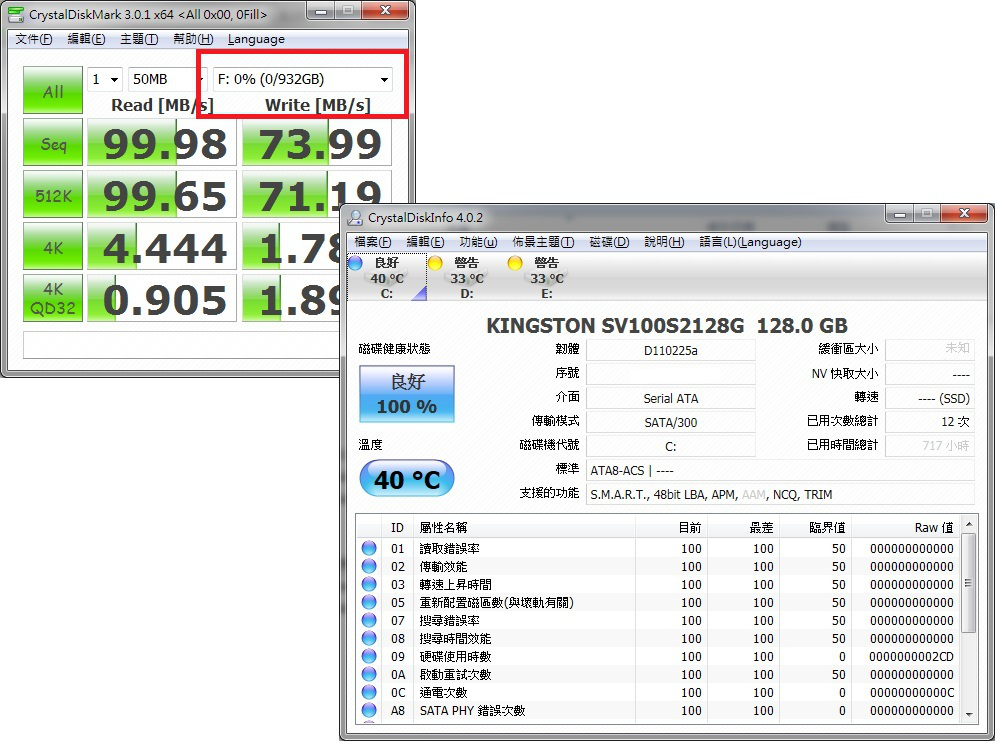The image size is (1000, 750).
Task: Click the 4K read result 4.444
Action: pos(162,246)
